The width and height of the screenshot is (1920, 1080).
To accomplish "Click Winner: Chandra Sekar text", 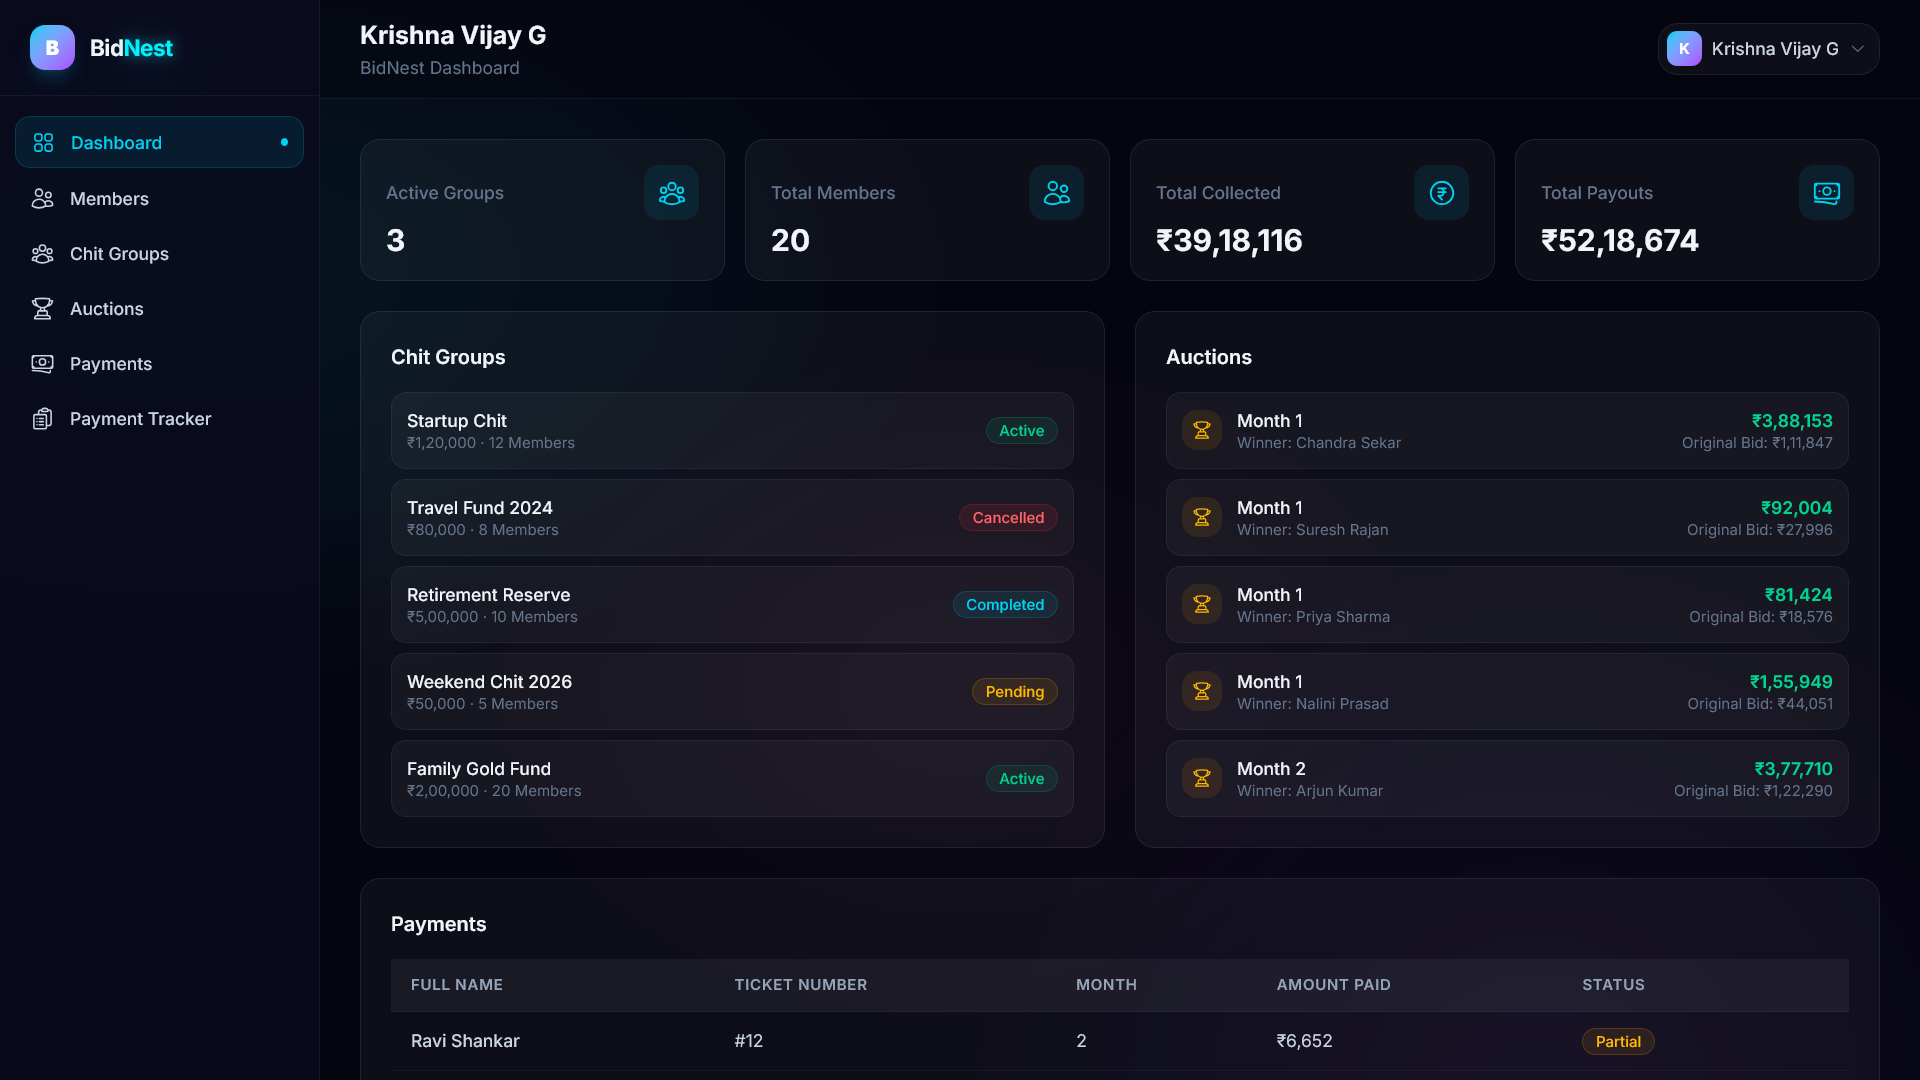I will pyautogui.click(x=1319, y=443).
